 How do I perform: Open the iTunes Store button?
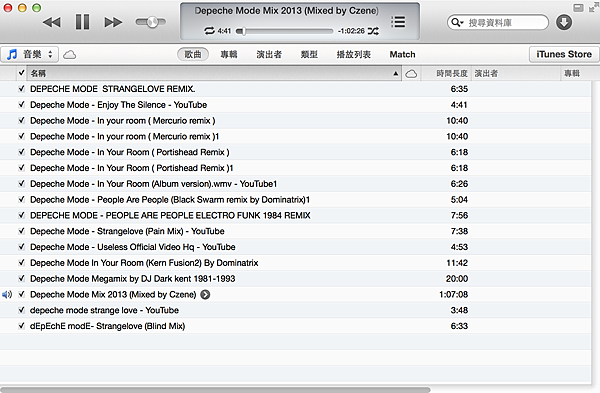pyautogui.click(x=564, y=54)
